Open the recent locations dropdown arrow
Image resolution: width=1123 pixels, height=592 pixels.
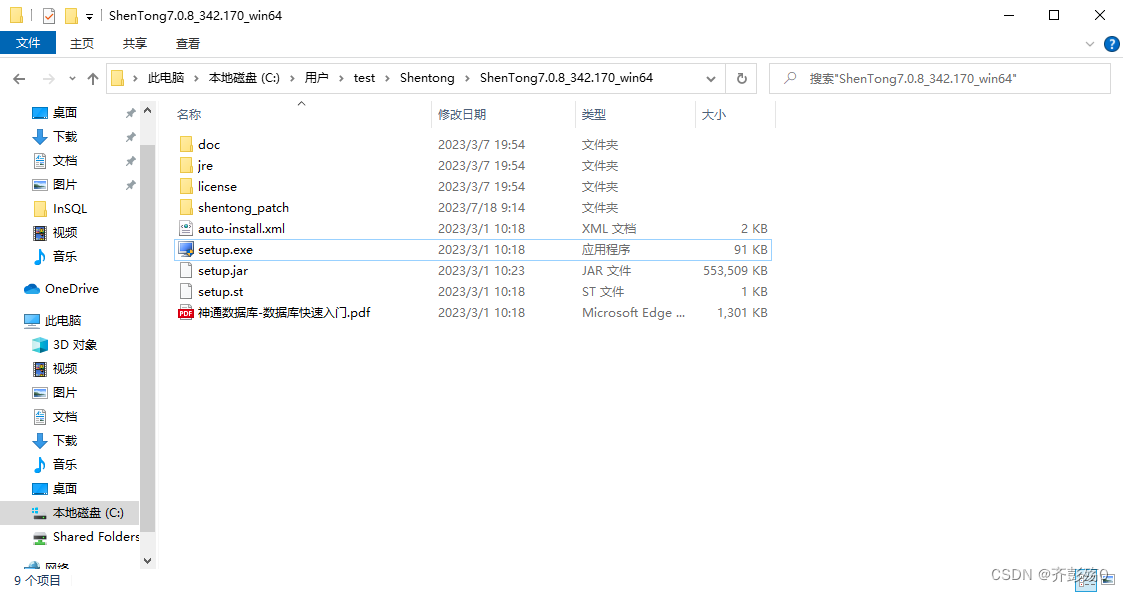(72, 79)
